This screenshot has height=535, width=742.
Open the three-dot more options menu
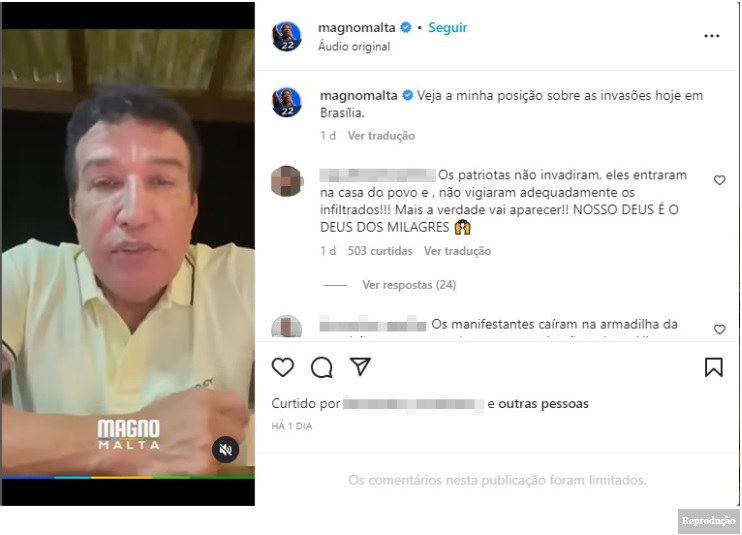(712, 36)
